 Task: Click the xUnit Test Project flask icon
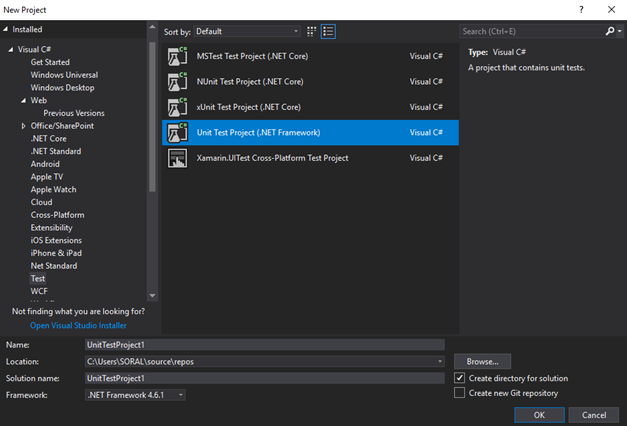point(177,107)
